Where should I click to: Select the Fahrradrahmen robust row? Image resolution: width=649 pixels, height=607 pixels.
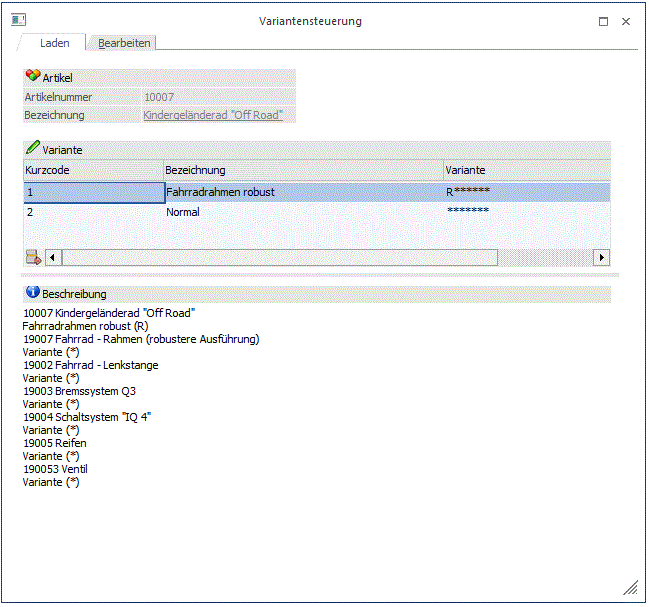click(x=303, y=192)
